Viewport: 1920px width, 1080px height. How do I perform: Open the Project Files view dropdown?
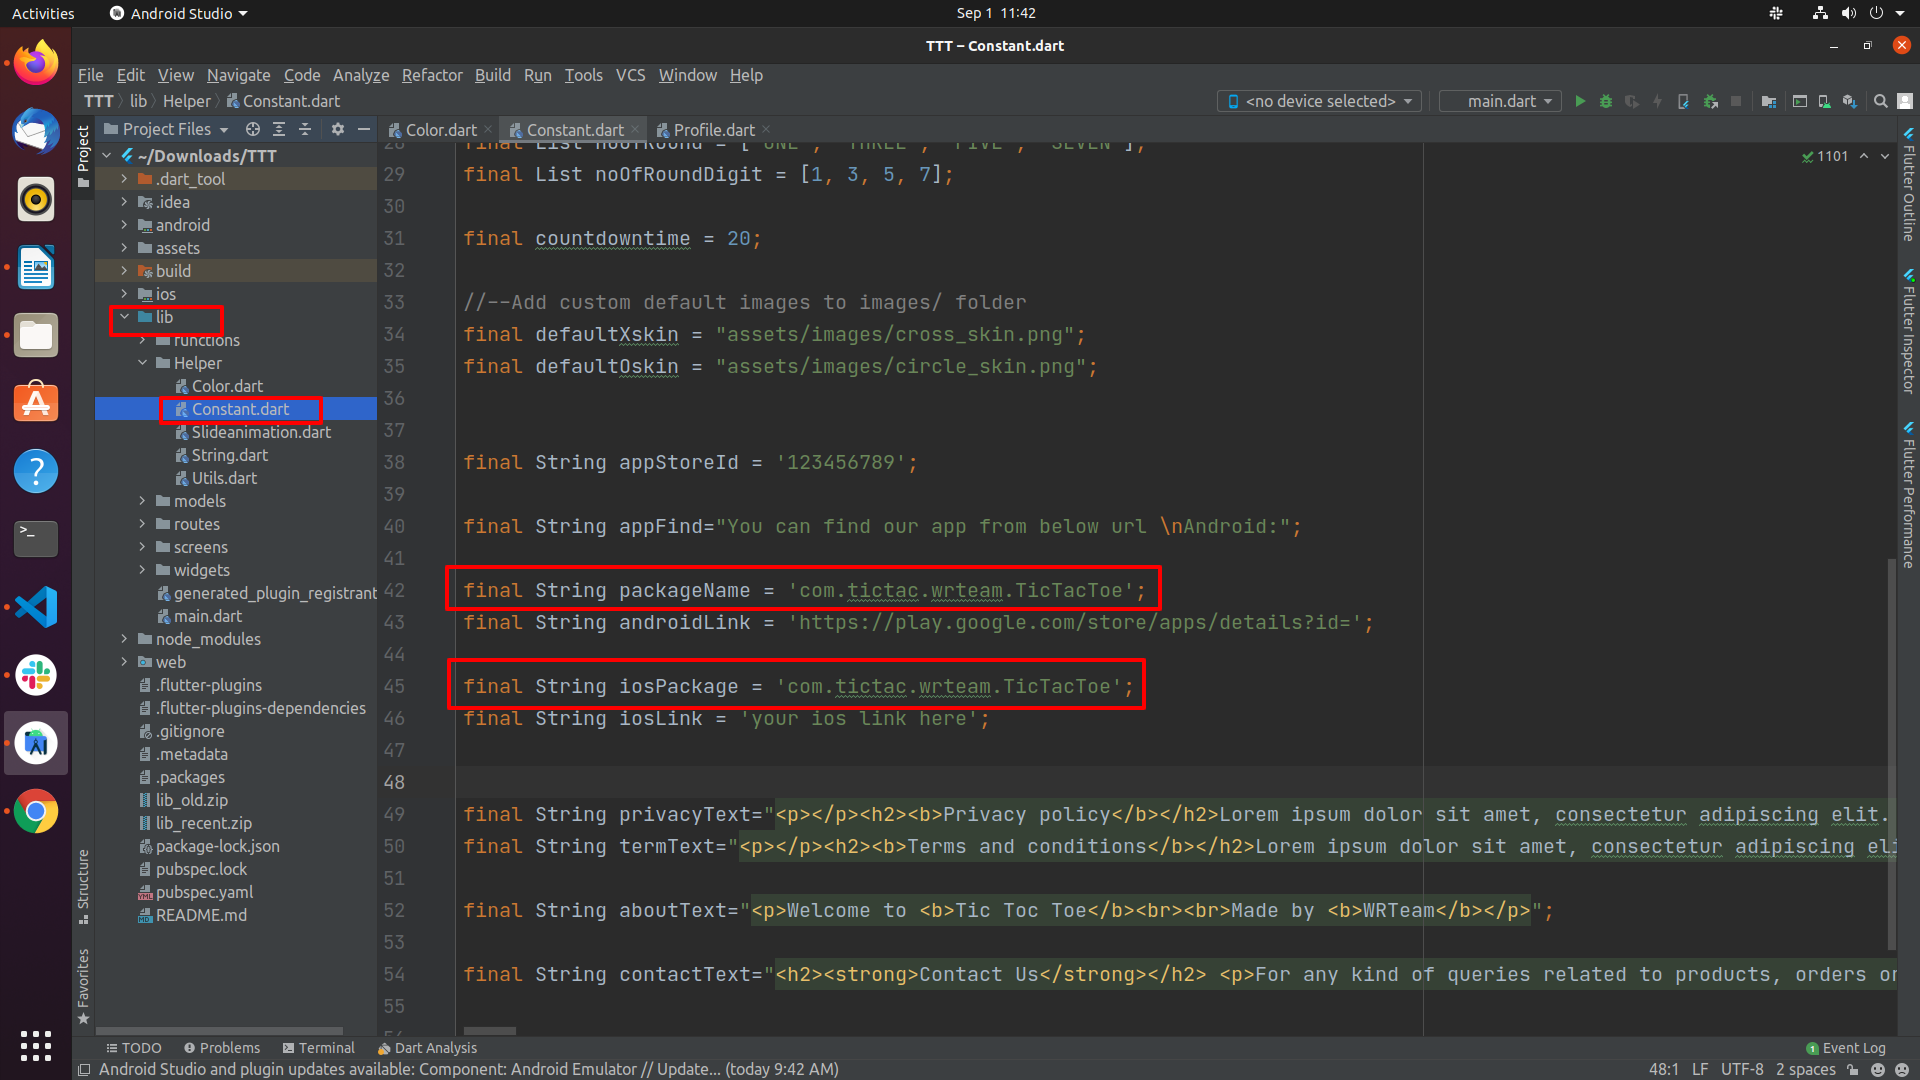click(166, 129)
